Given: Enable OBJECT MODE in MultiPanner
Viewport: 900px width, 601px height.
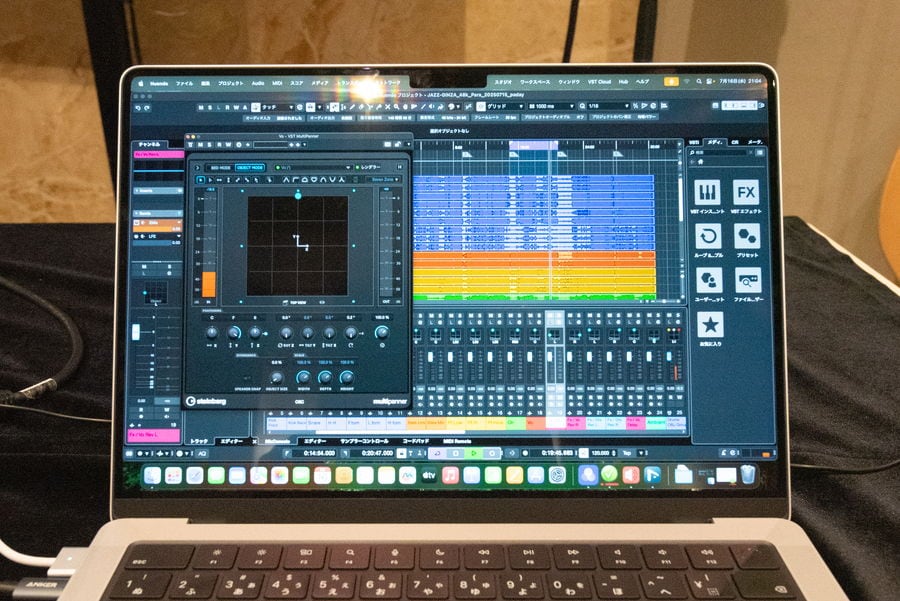Looking at the screenshot, I should tap(250, 167).
